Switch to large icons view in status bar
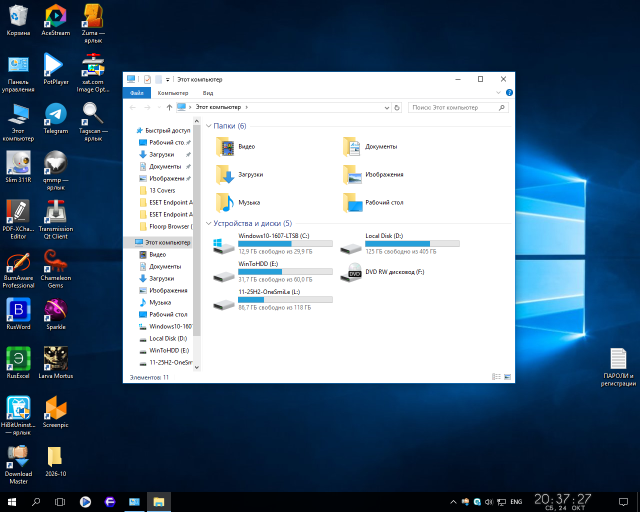 [507, 377]
